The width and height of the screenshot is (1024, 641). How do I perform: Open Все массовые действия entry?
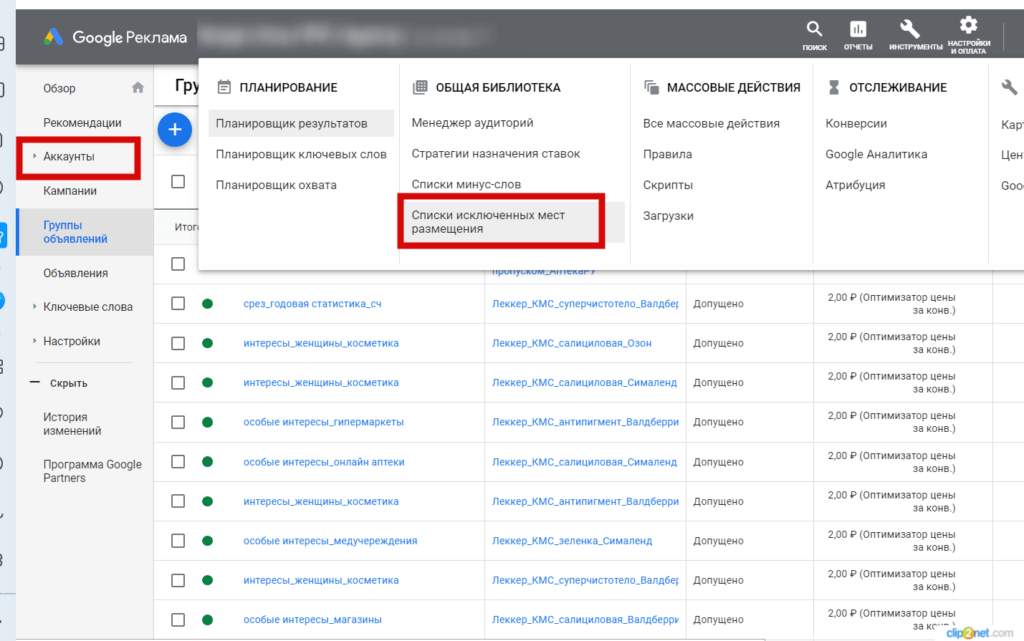click(711, 123)
